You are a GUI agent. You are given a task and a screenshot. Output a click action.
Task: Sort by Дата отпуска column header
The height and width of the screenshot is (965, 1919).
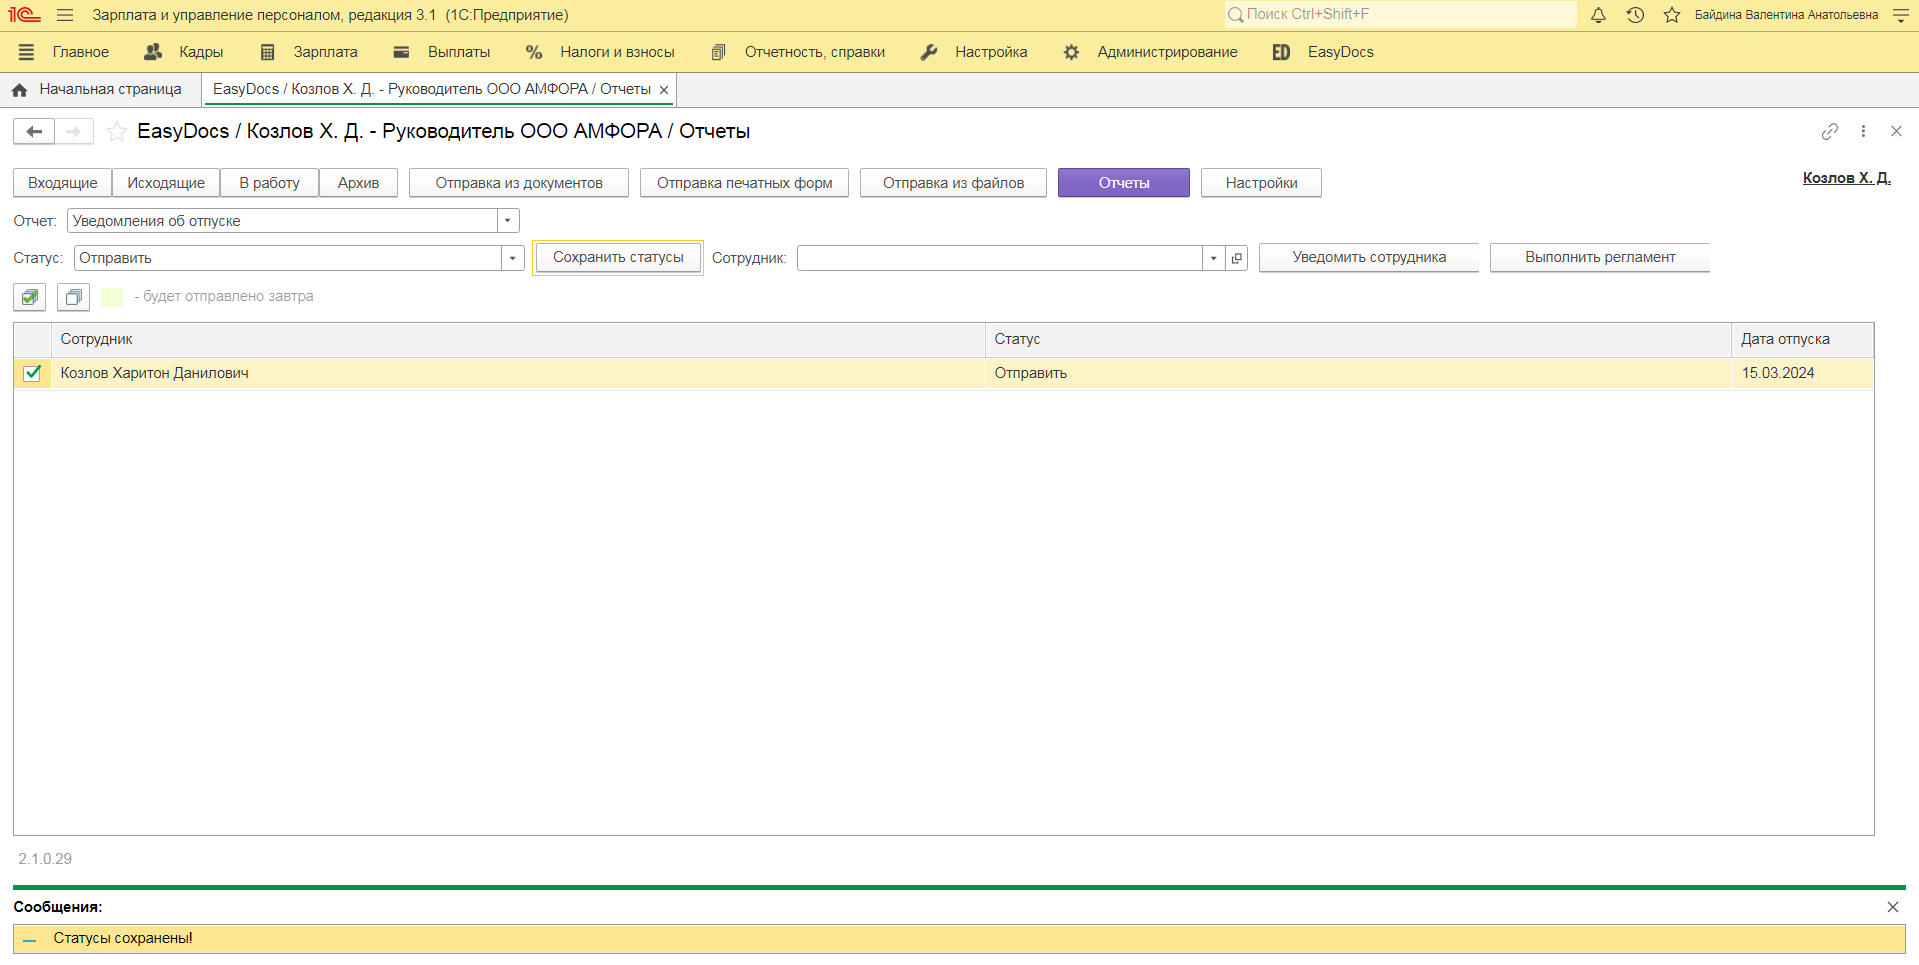(x=1803, y=340)
